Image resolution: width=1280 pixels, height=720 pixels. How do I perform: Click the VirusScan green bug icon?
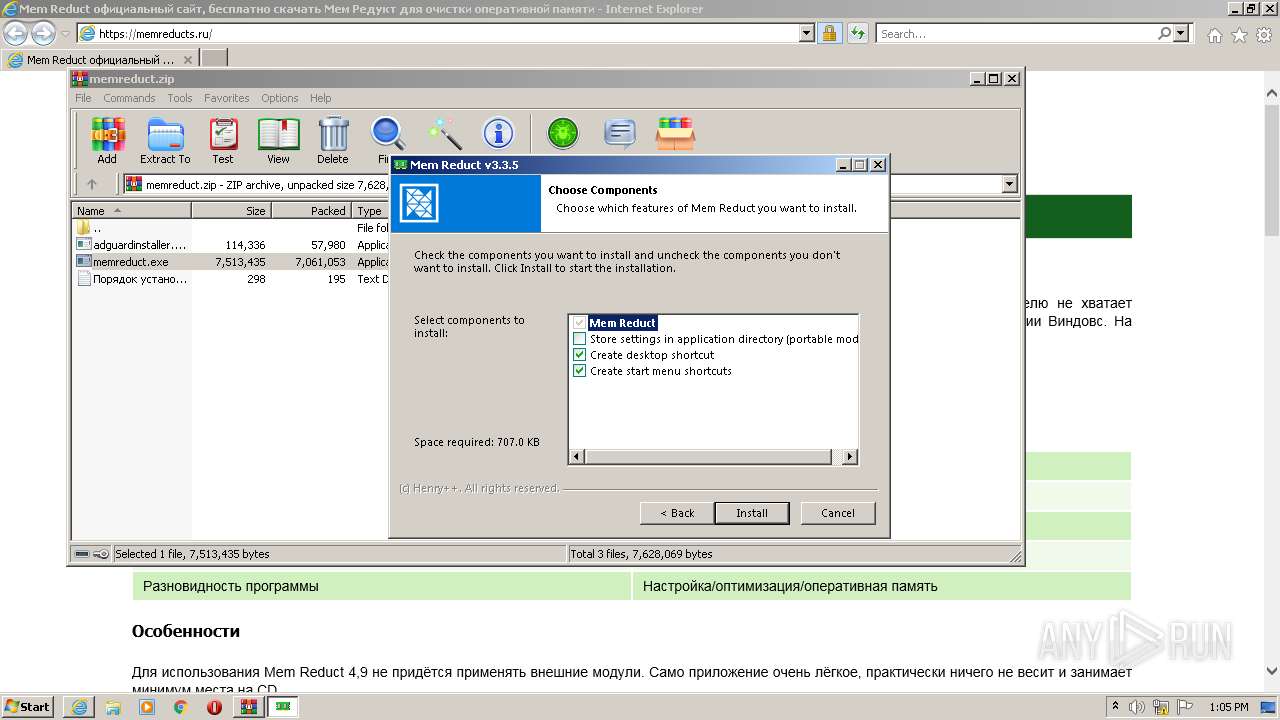563,134
